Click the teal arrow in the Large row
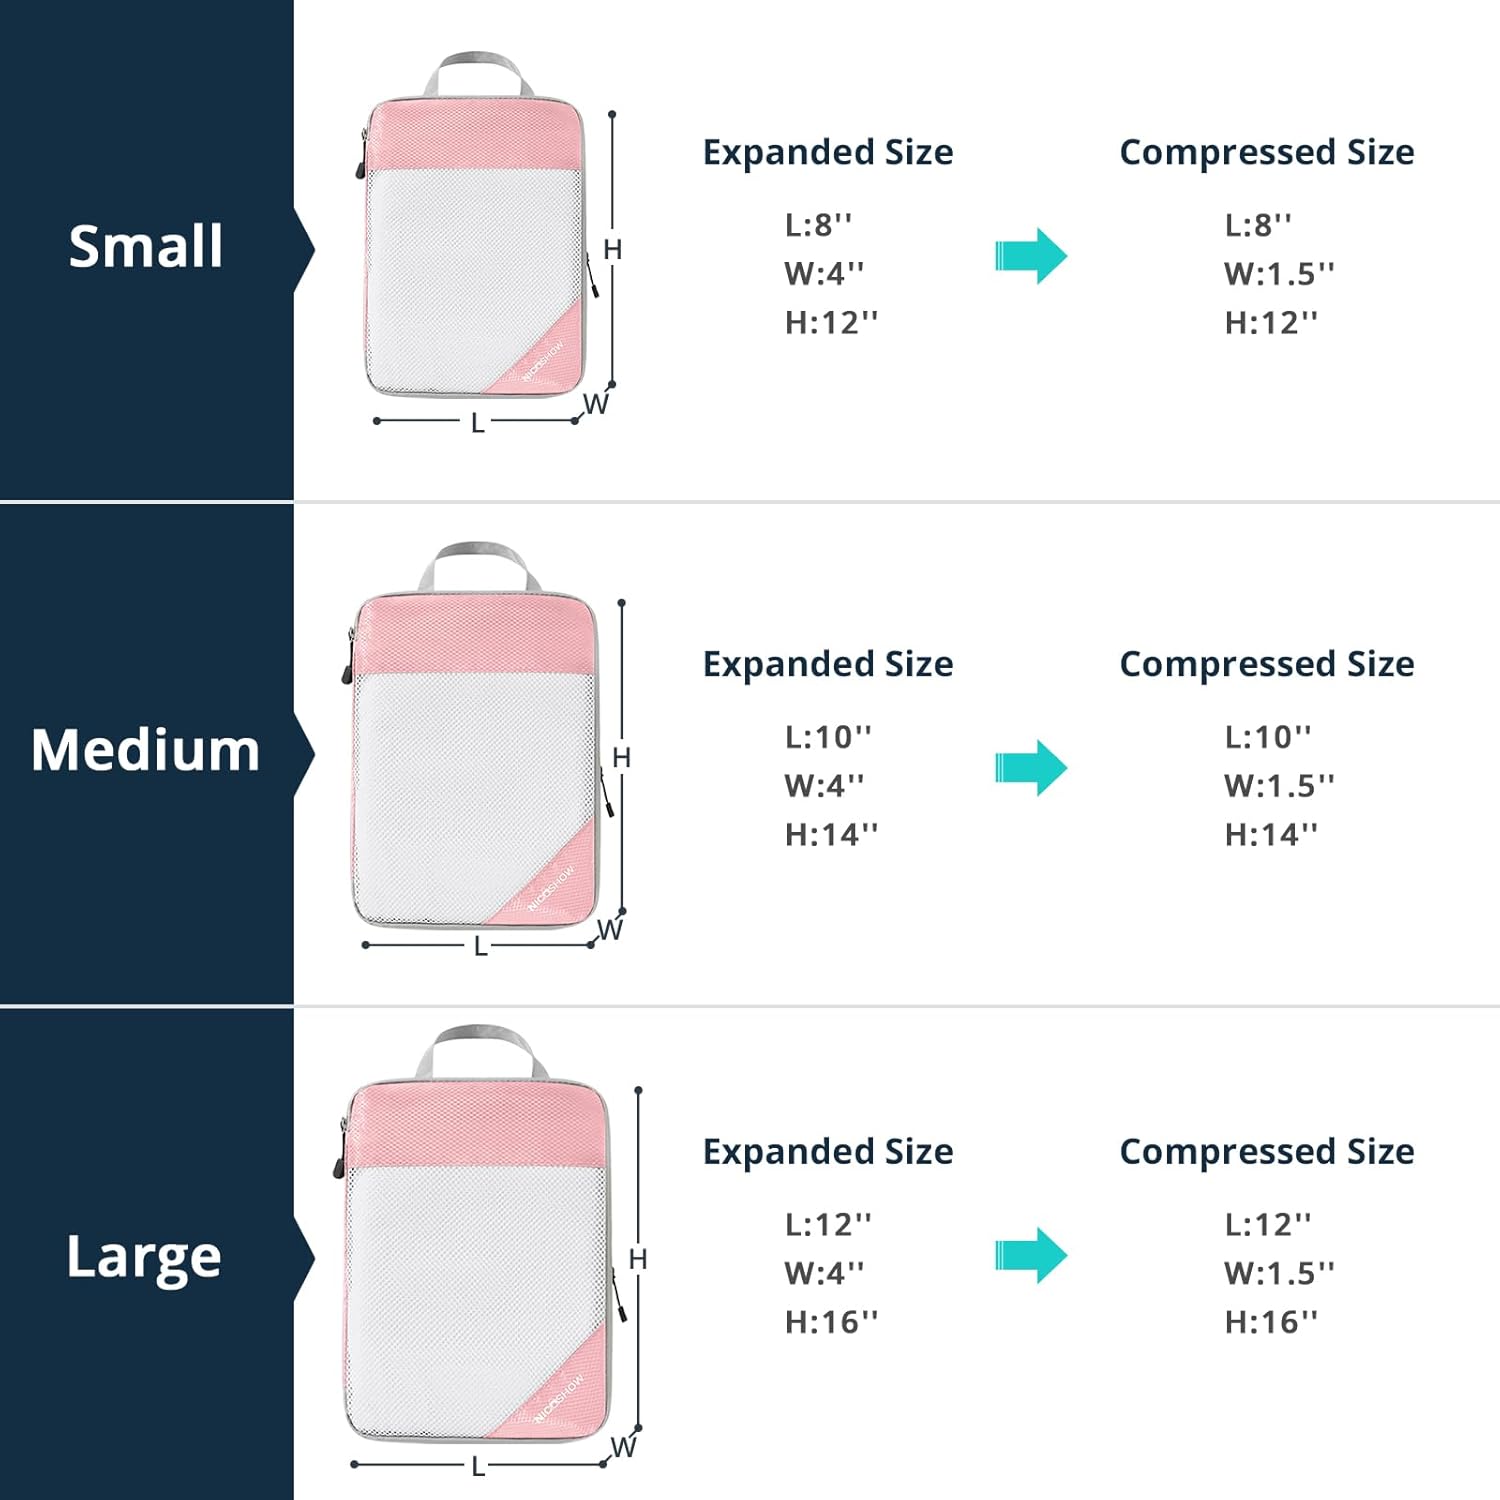The image size is (1500, 1500). 1031,1255
